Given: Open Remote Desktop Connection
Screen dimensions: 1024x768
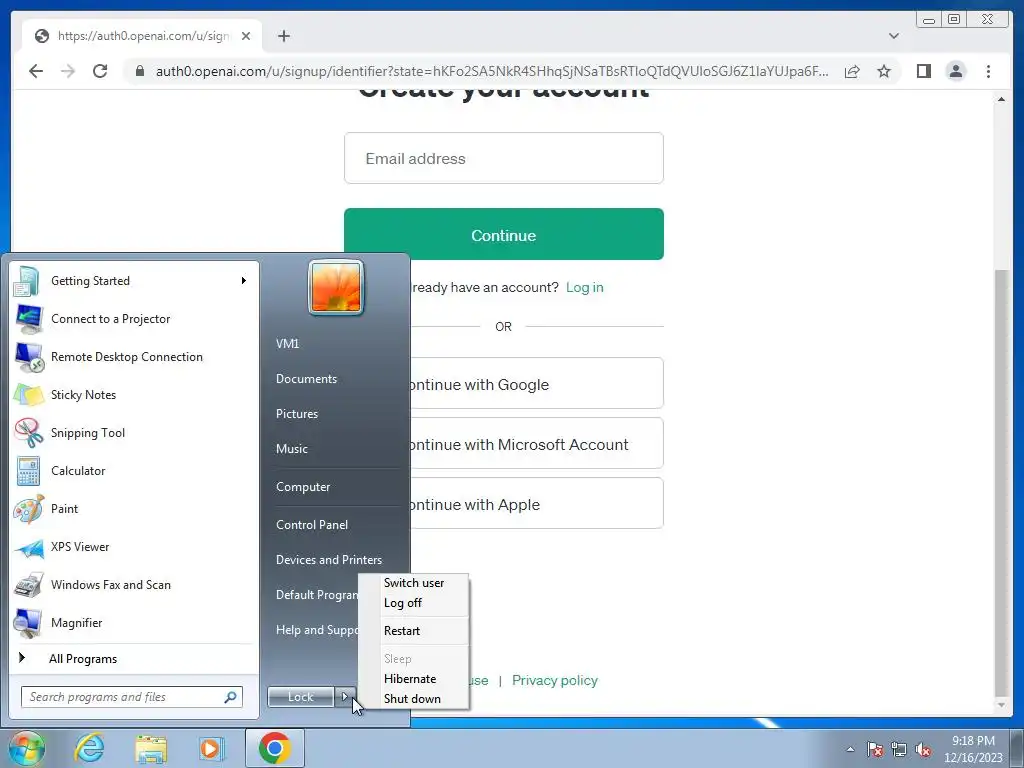Looking at the screenshot, I should (134, 357).
